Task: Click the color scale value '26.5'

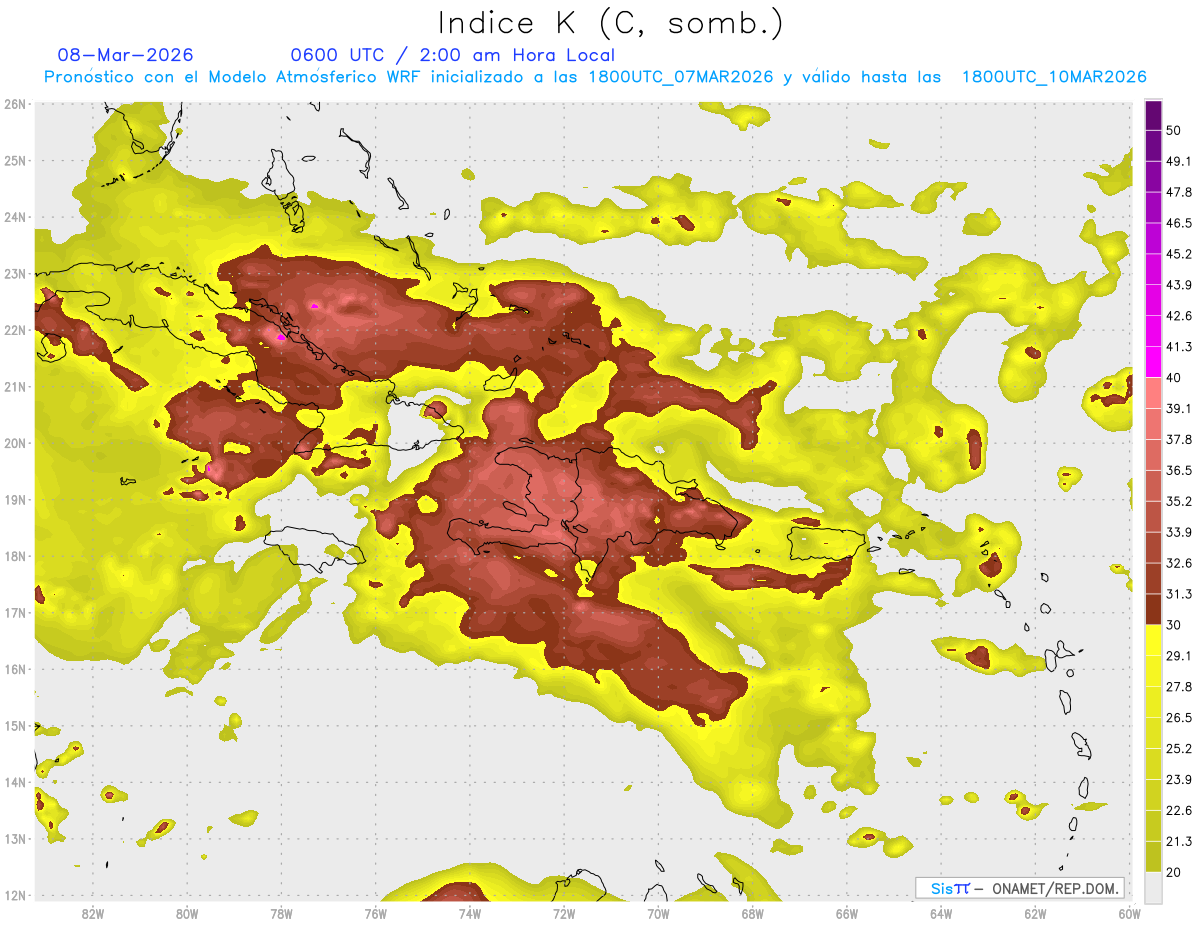Action: 1179,718
